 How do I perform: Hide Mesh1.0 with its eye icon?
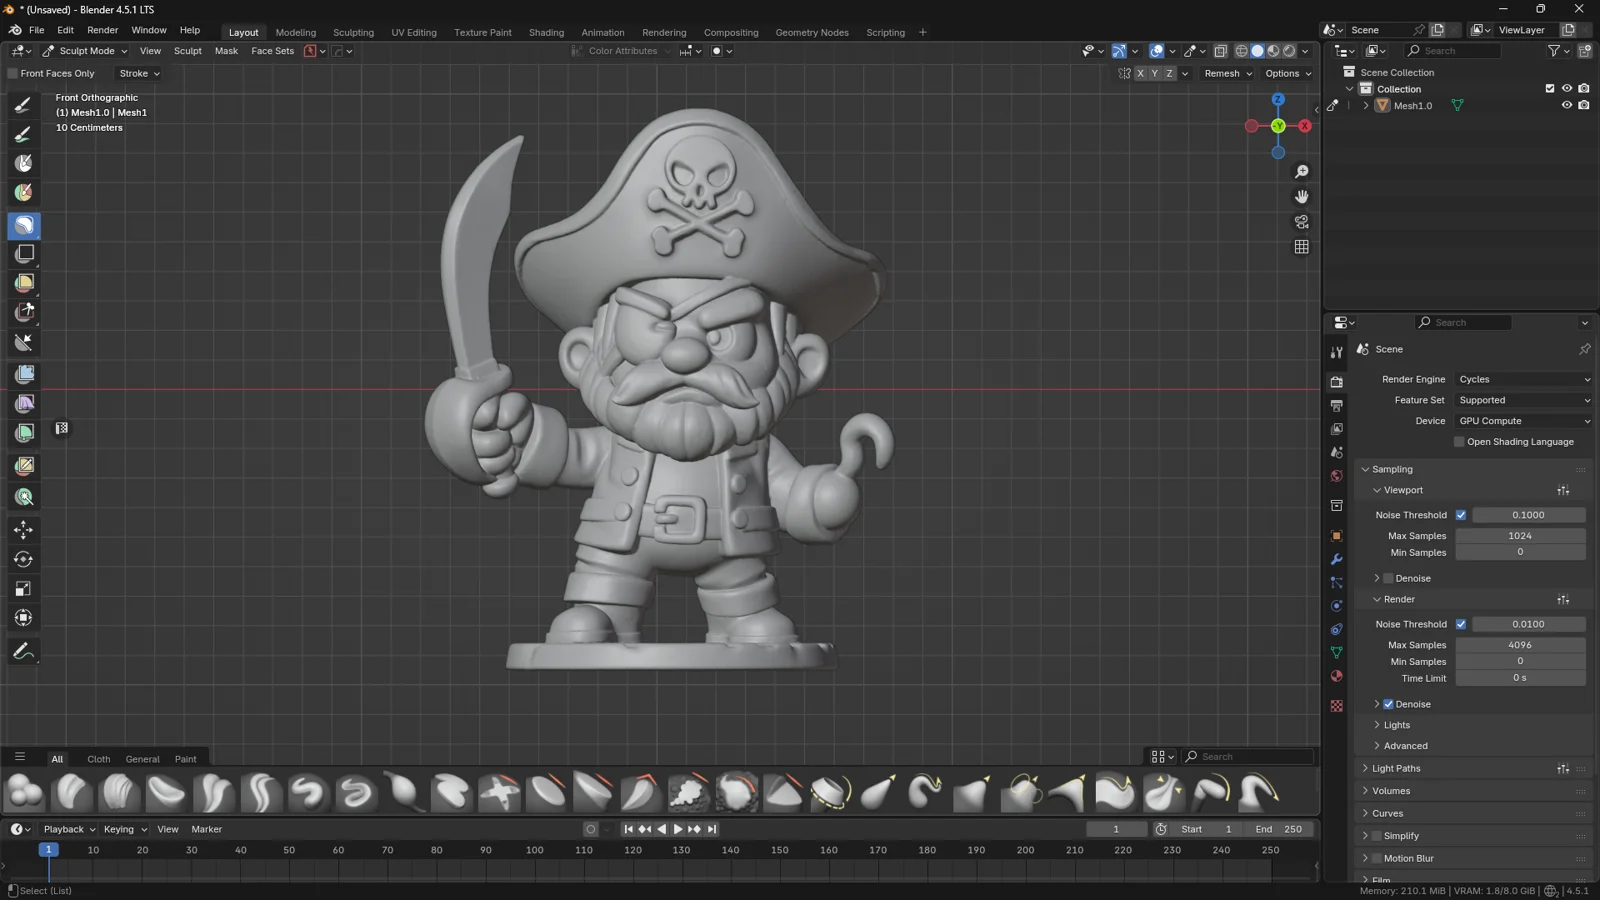pos(1567,106)
